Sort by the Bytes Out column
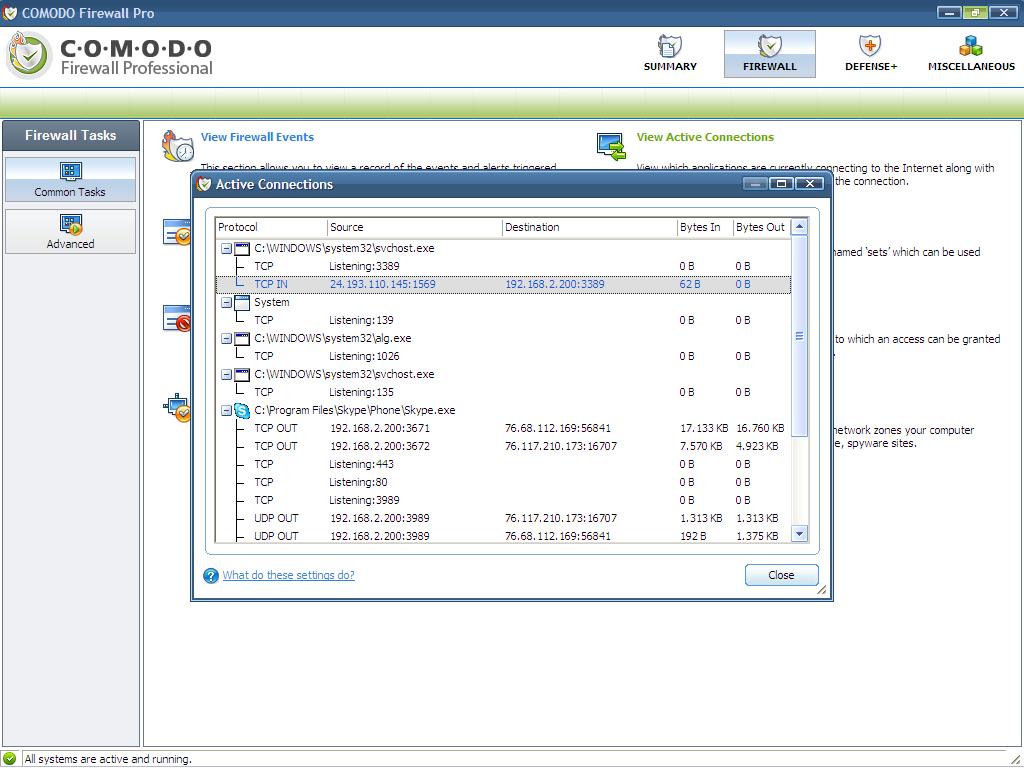This screenshot has width=1024, height=768. click(x=761, y=227)
